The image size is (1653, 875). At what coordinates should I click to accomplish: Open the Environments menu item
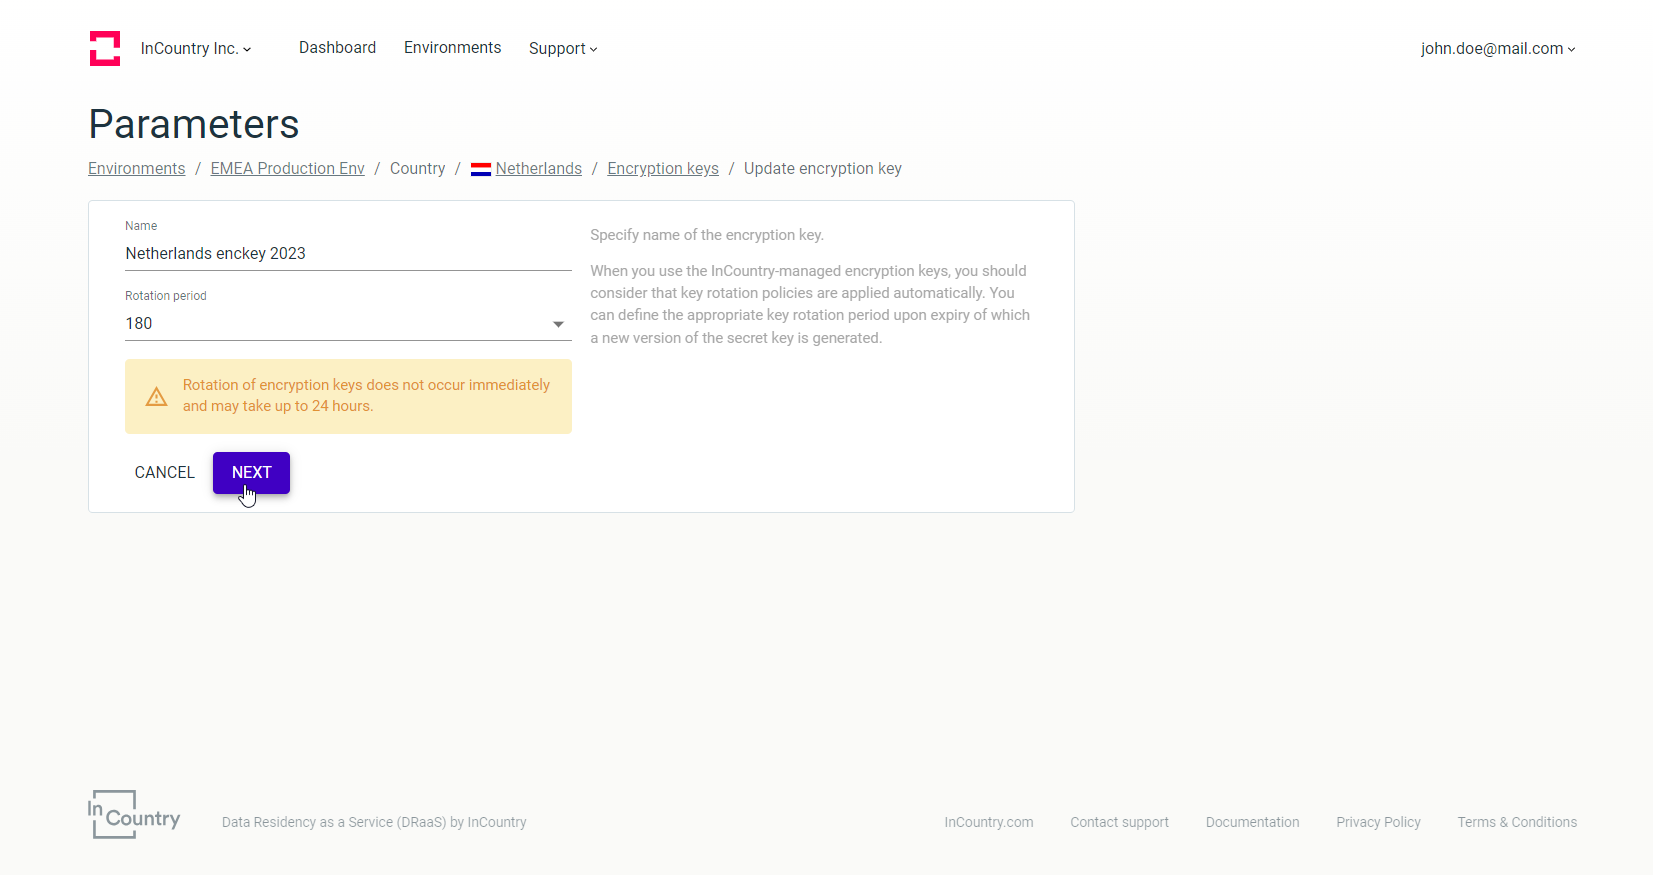click(x=452, y=47)
